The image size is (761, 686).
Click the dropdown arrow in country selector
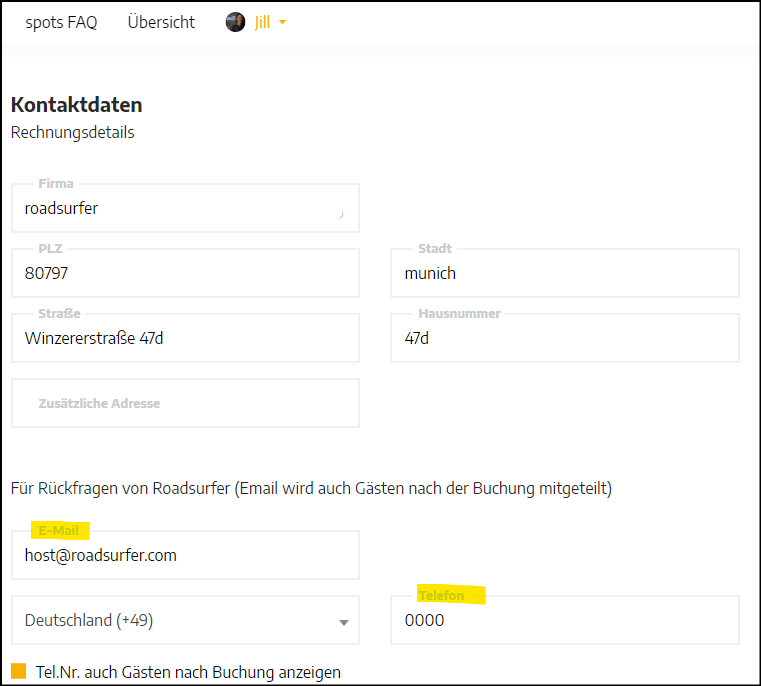[344, 622]
